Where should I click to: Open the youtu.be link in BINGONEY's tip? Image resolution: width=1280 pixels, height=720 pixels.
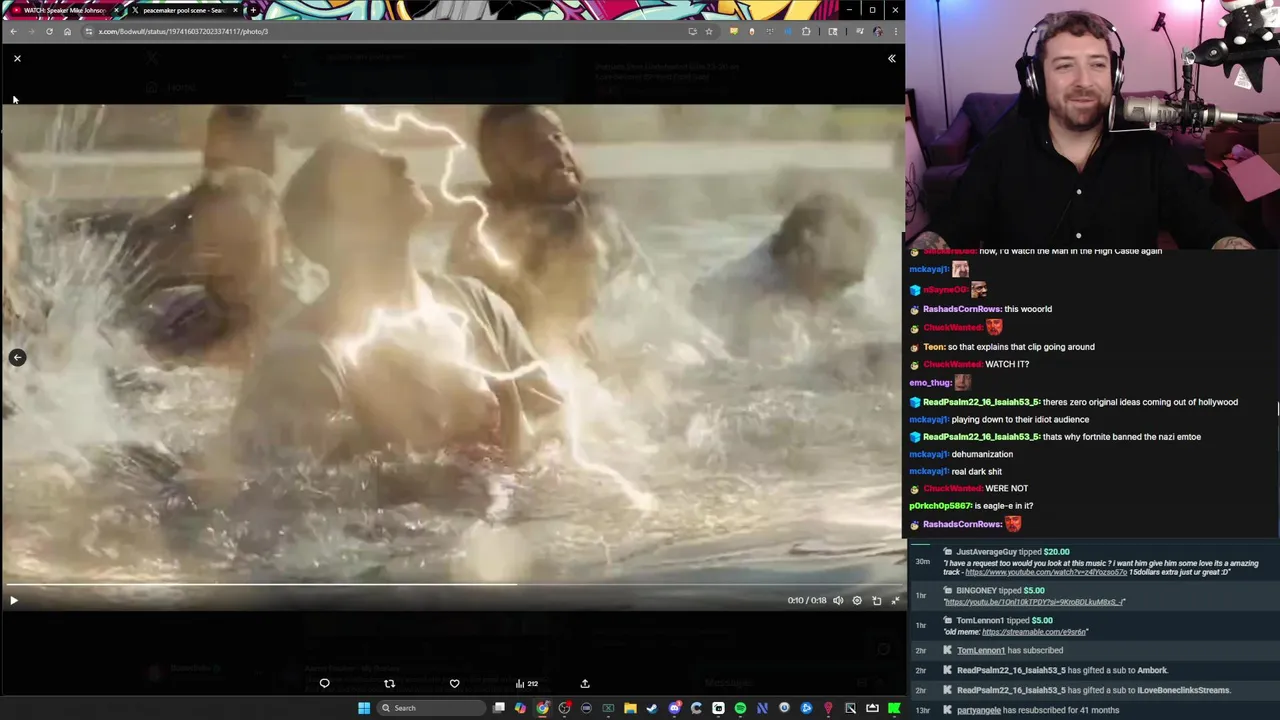coord(1034,602)
